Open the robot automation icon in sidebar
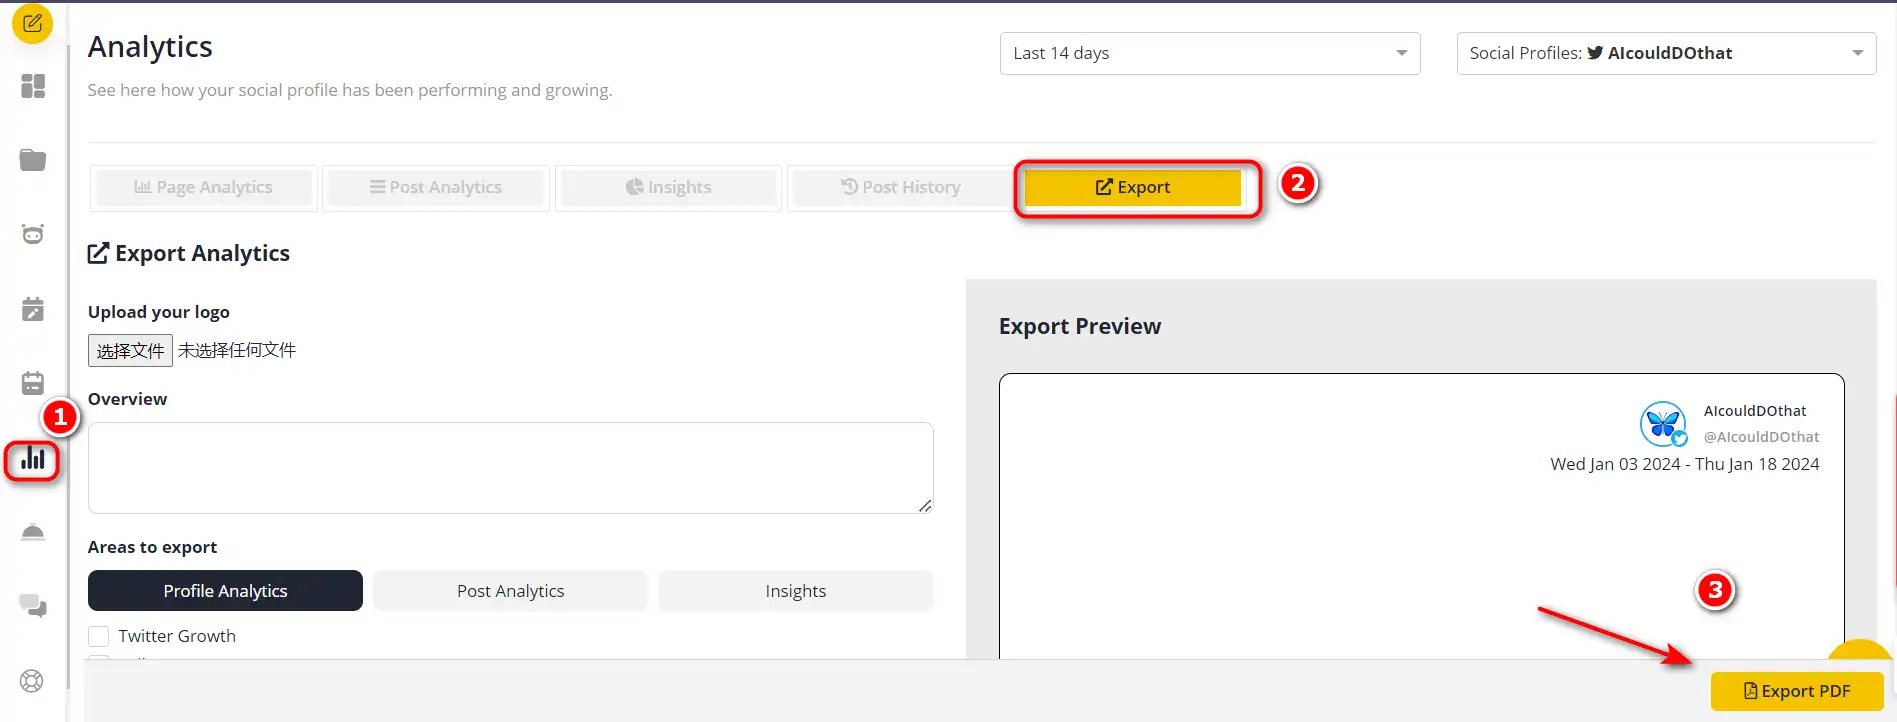The height and width of the screenshot is (722, 1897). click(33, 234)
